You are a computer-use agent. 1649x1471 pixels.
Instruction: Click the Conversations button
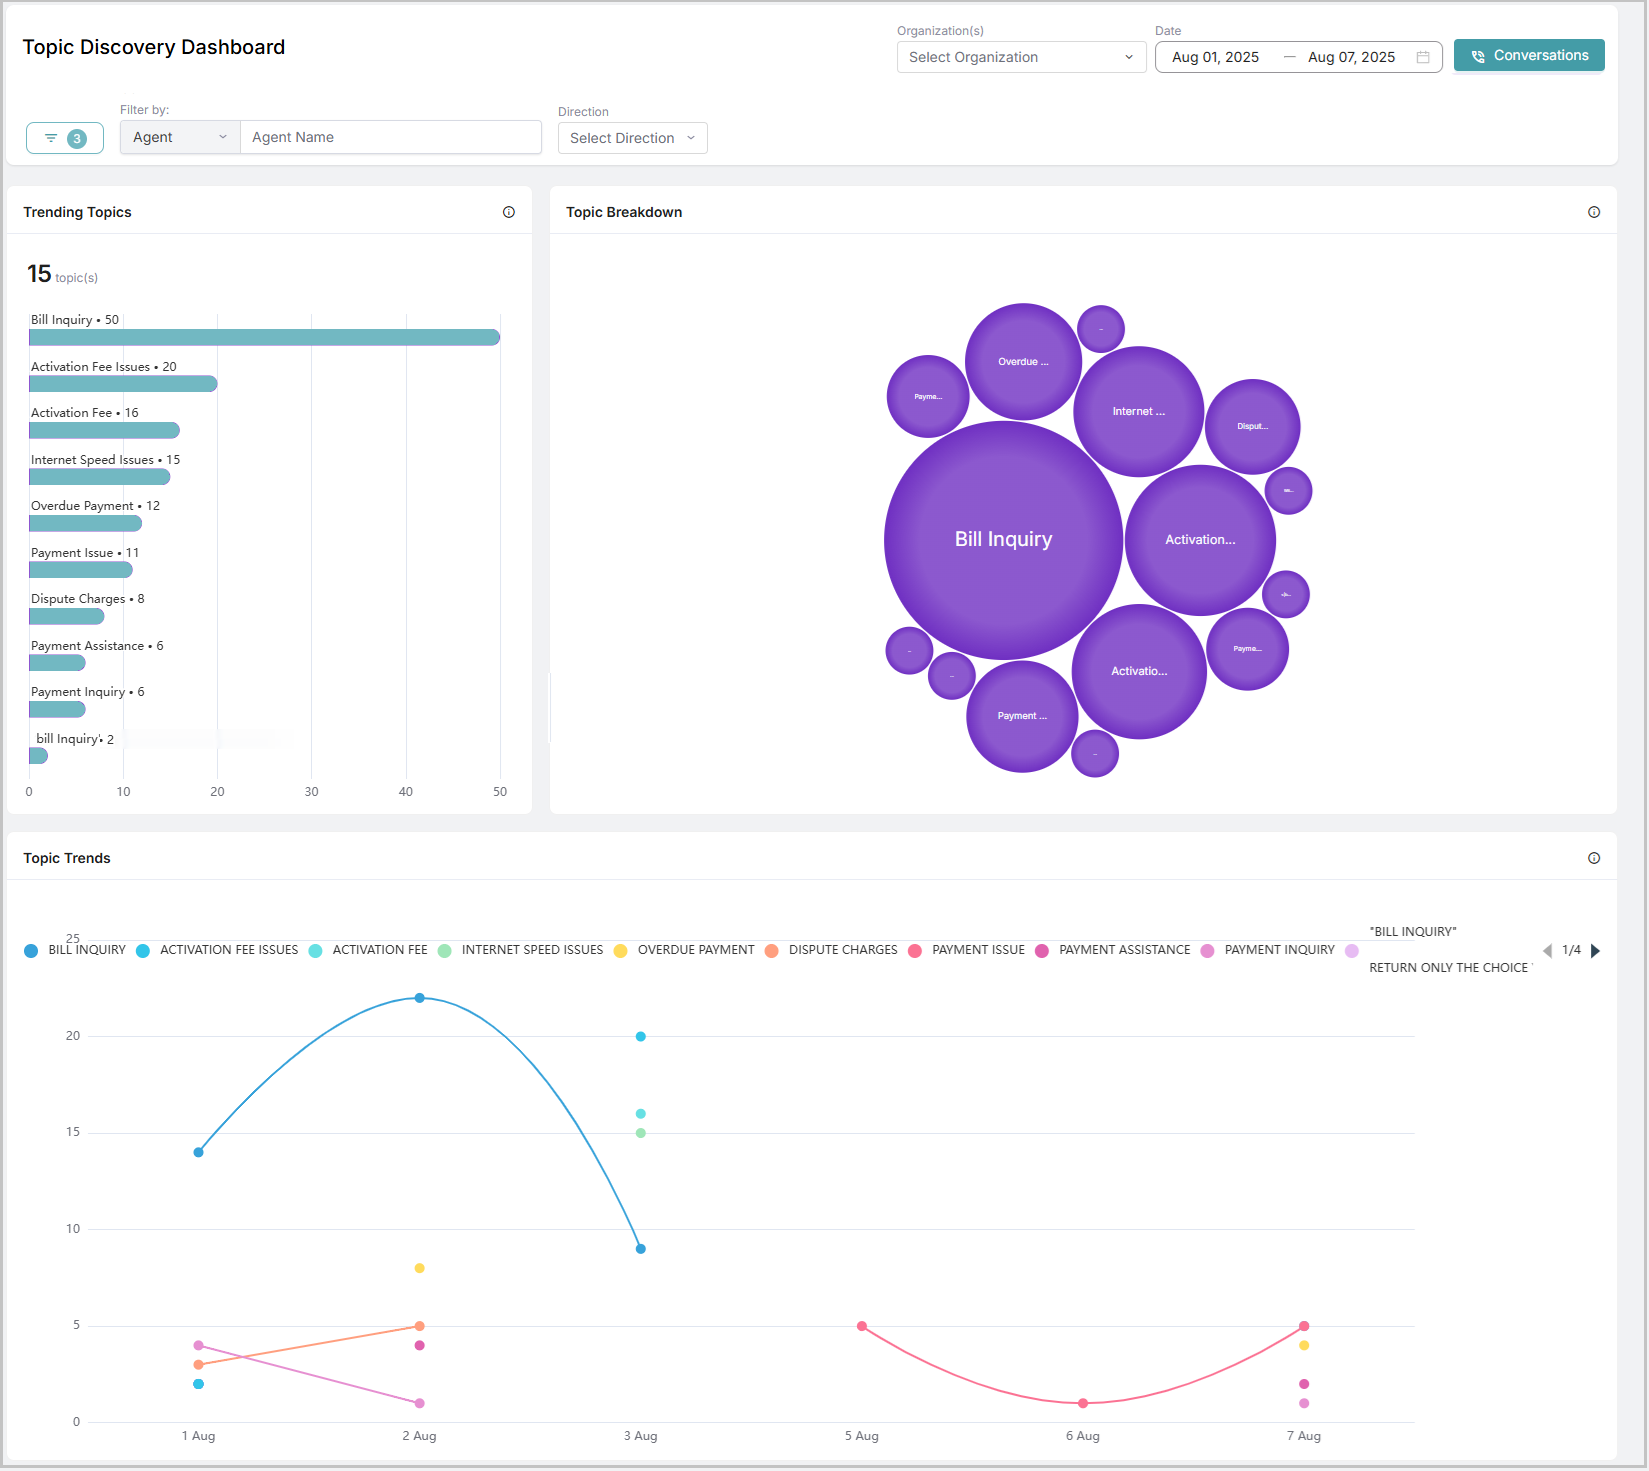tap(1529, 55)
